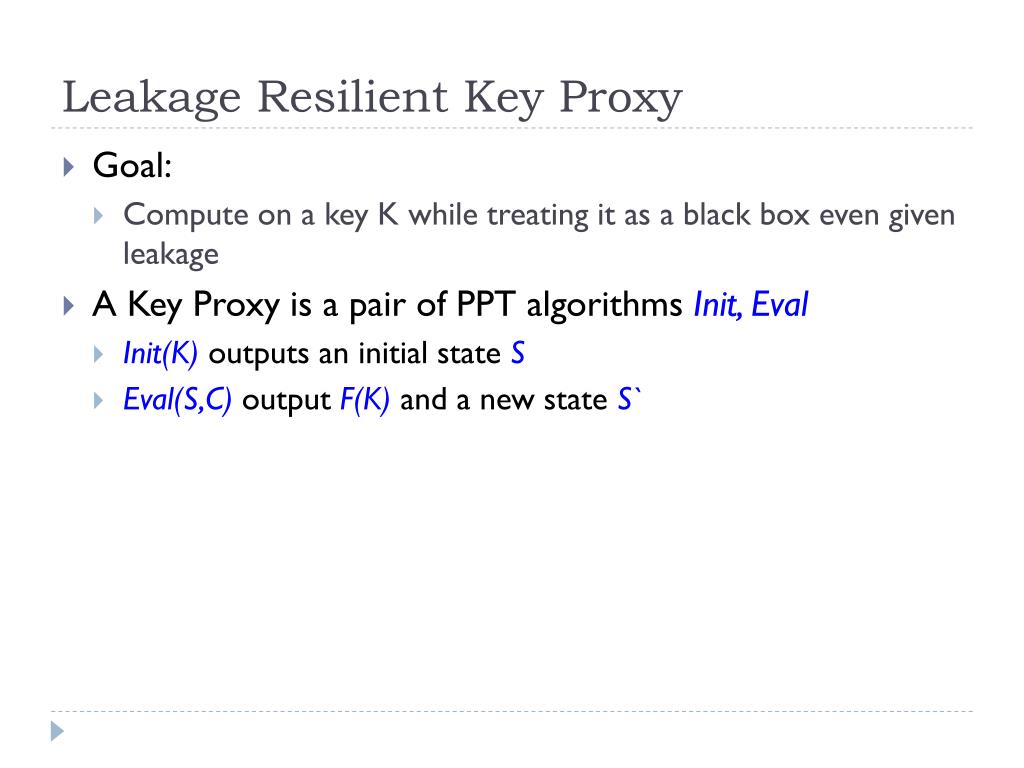Click the triangle marker at slide footer

click(57, 731)
